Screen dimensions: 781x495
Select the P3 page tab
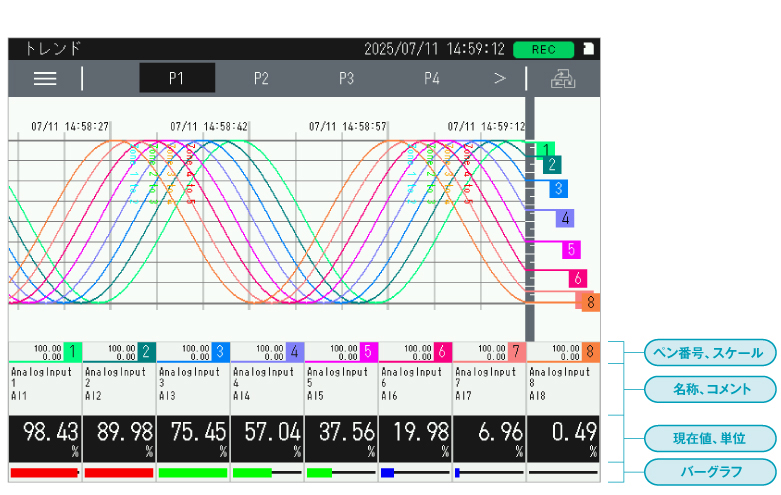tap(346, 78)
